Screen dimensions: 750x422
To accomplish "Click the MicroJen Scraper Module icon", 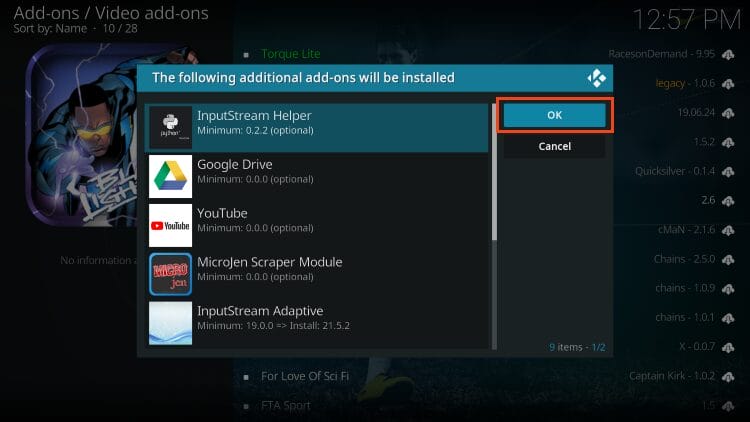I will pos(170,274).
